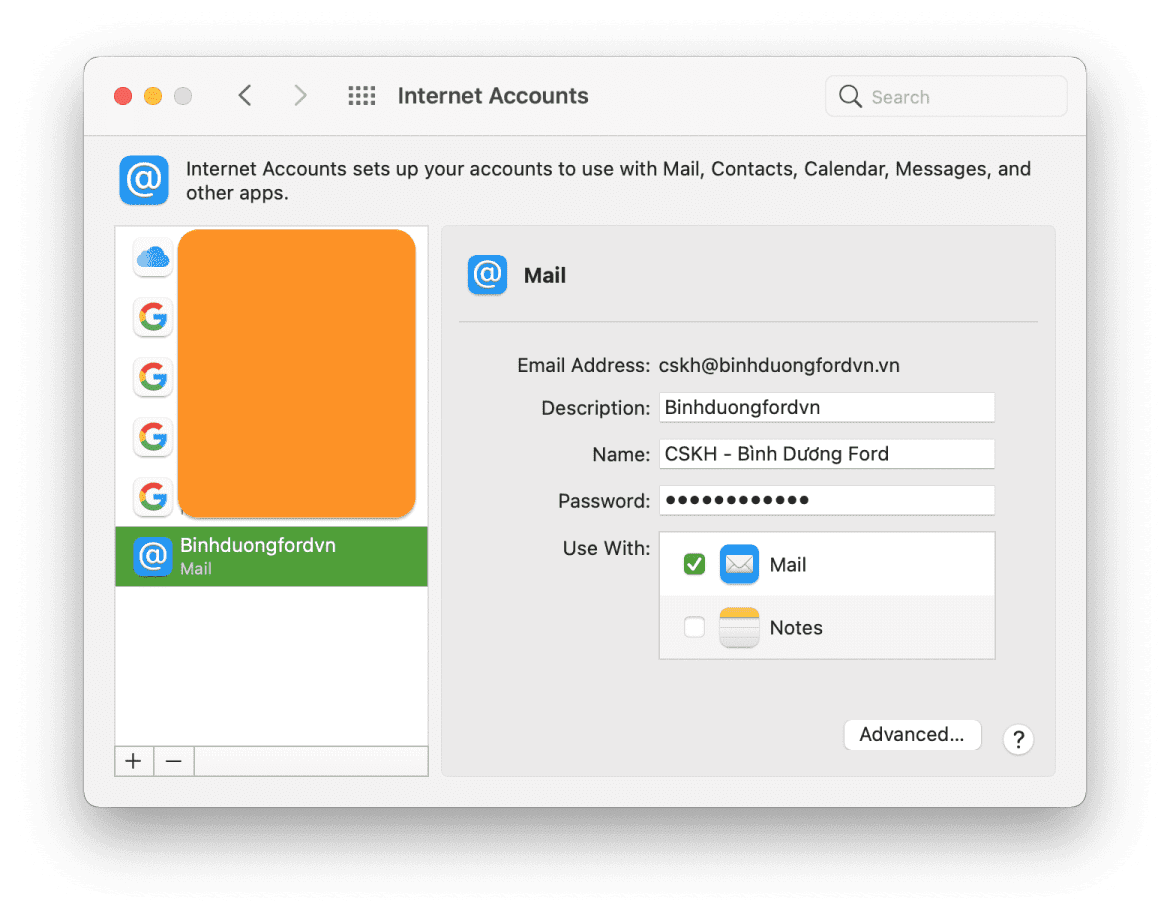Disable Mail for the Binhduongfordvn account
Screen dimensions: 1170x918
694,564
